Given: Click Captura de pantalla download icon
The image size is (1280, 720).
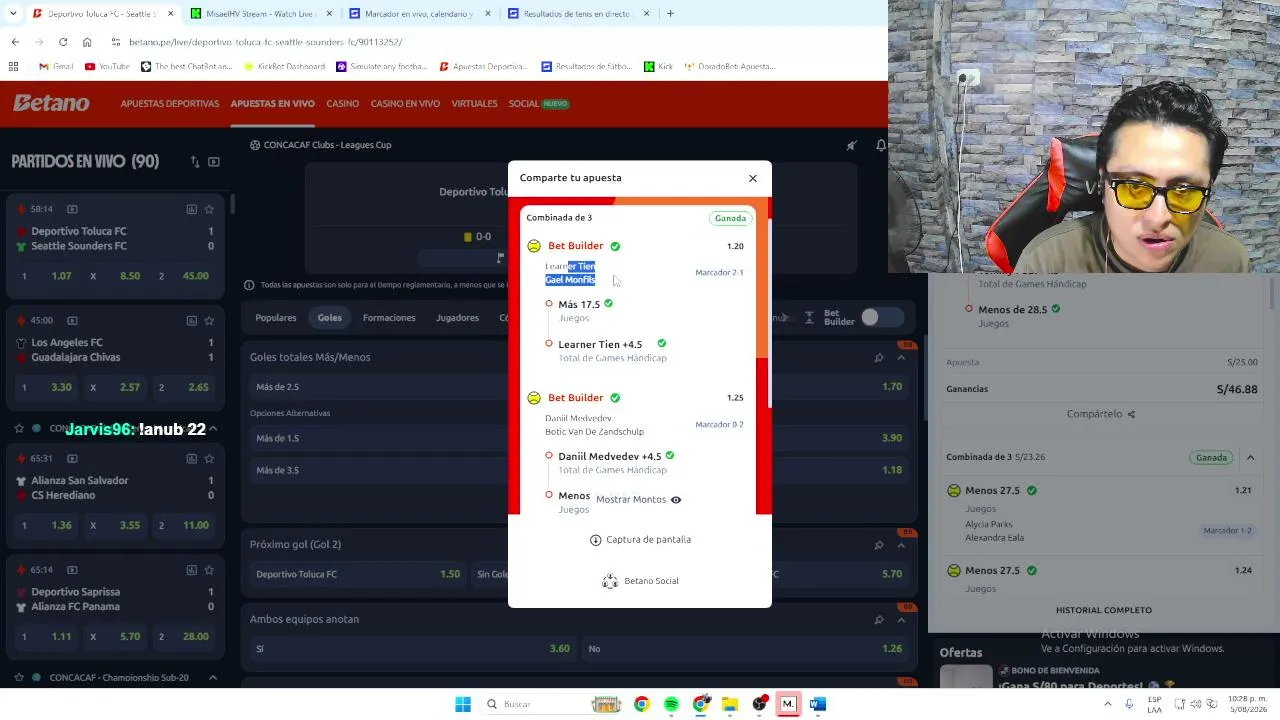Looking at the screenshot, I should tap(596, 540).
